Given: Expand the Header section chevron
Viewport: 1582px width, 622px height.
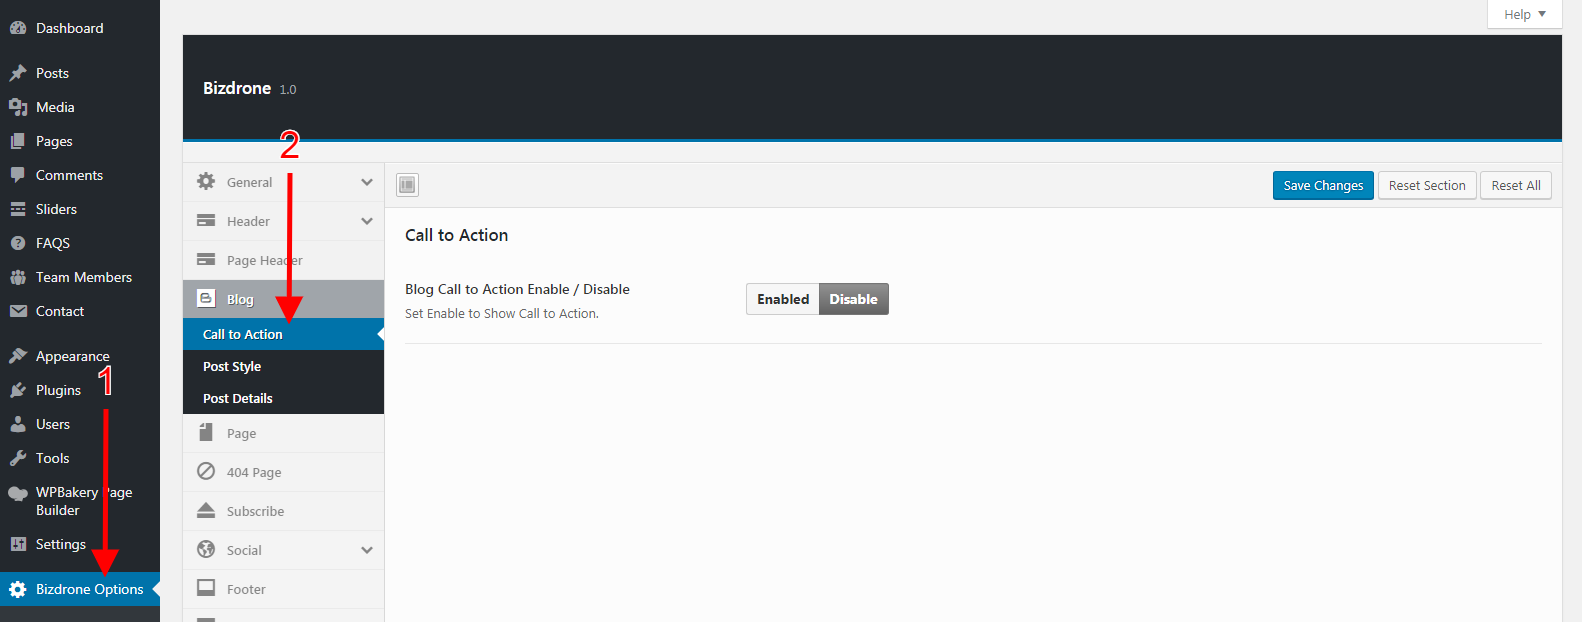Looking at the screenshot, I should point(367,221).
